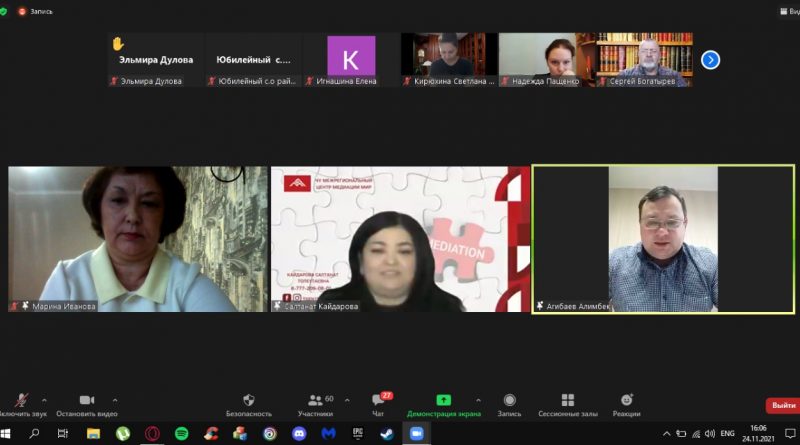Screen dimensions: 800x445
Task: Show hidden system tray icons
Action: (x=666, y=434)
